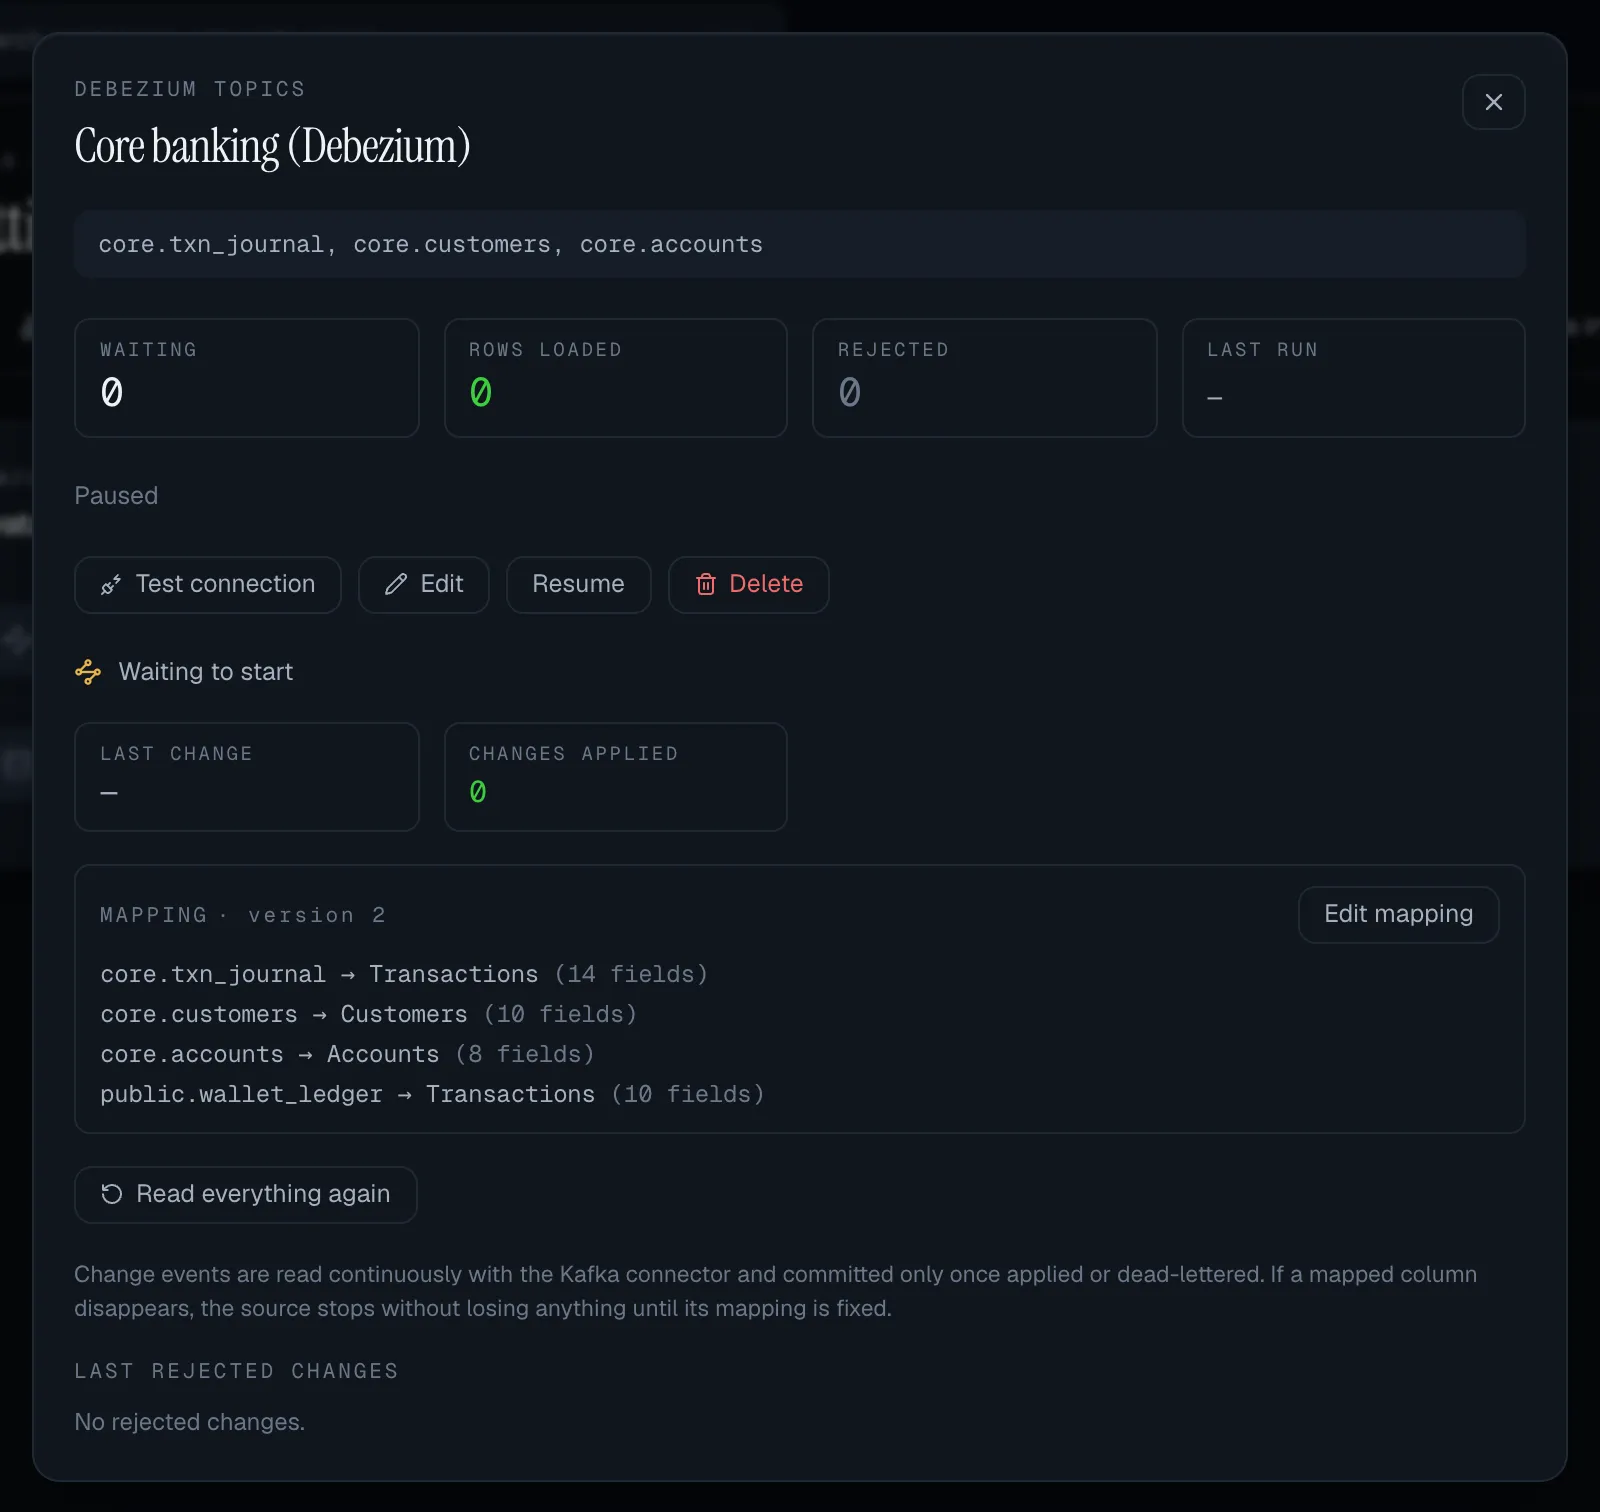Click the plug icon in Test connection
Image resolution: width=1600 pixels, height=1512 pixels.
111,584
